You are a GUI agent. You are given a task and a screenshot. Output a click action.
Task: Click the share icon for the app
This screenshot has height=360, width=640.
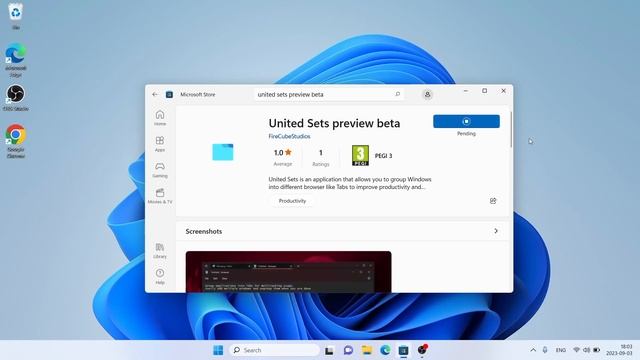point(493,201)
